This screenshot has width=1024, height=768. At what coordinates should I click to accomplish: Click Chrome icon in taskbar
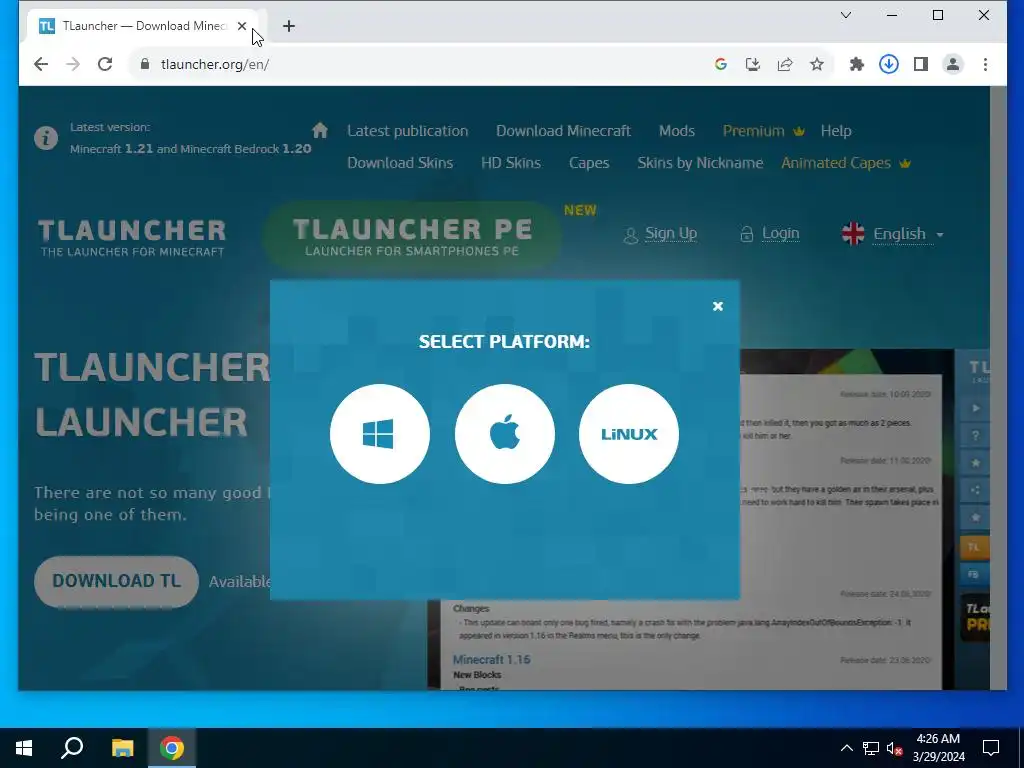point(172,748)
